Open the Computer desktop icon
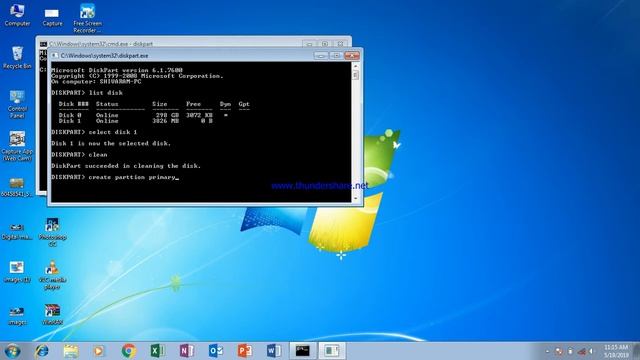The width and height of the screenshot is (640, 360). (x=17, y=15)
